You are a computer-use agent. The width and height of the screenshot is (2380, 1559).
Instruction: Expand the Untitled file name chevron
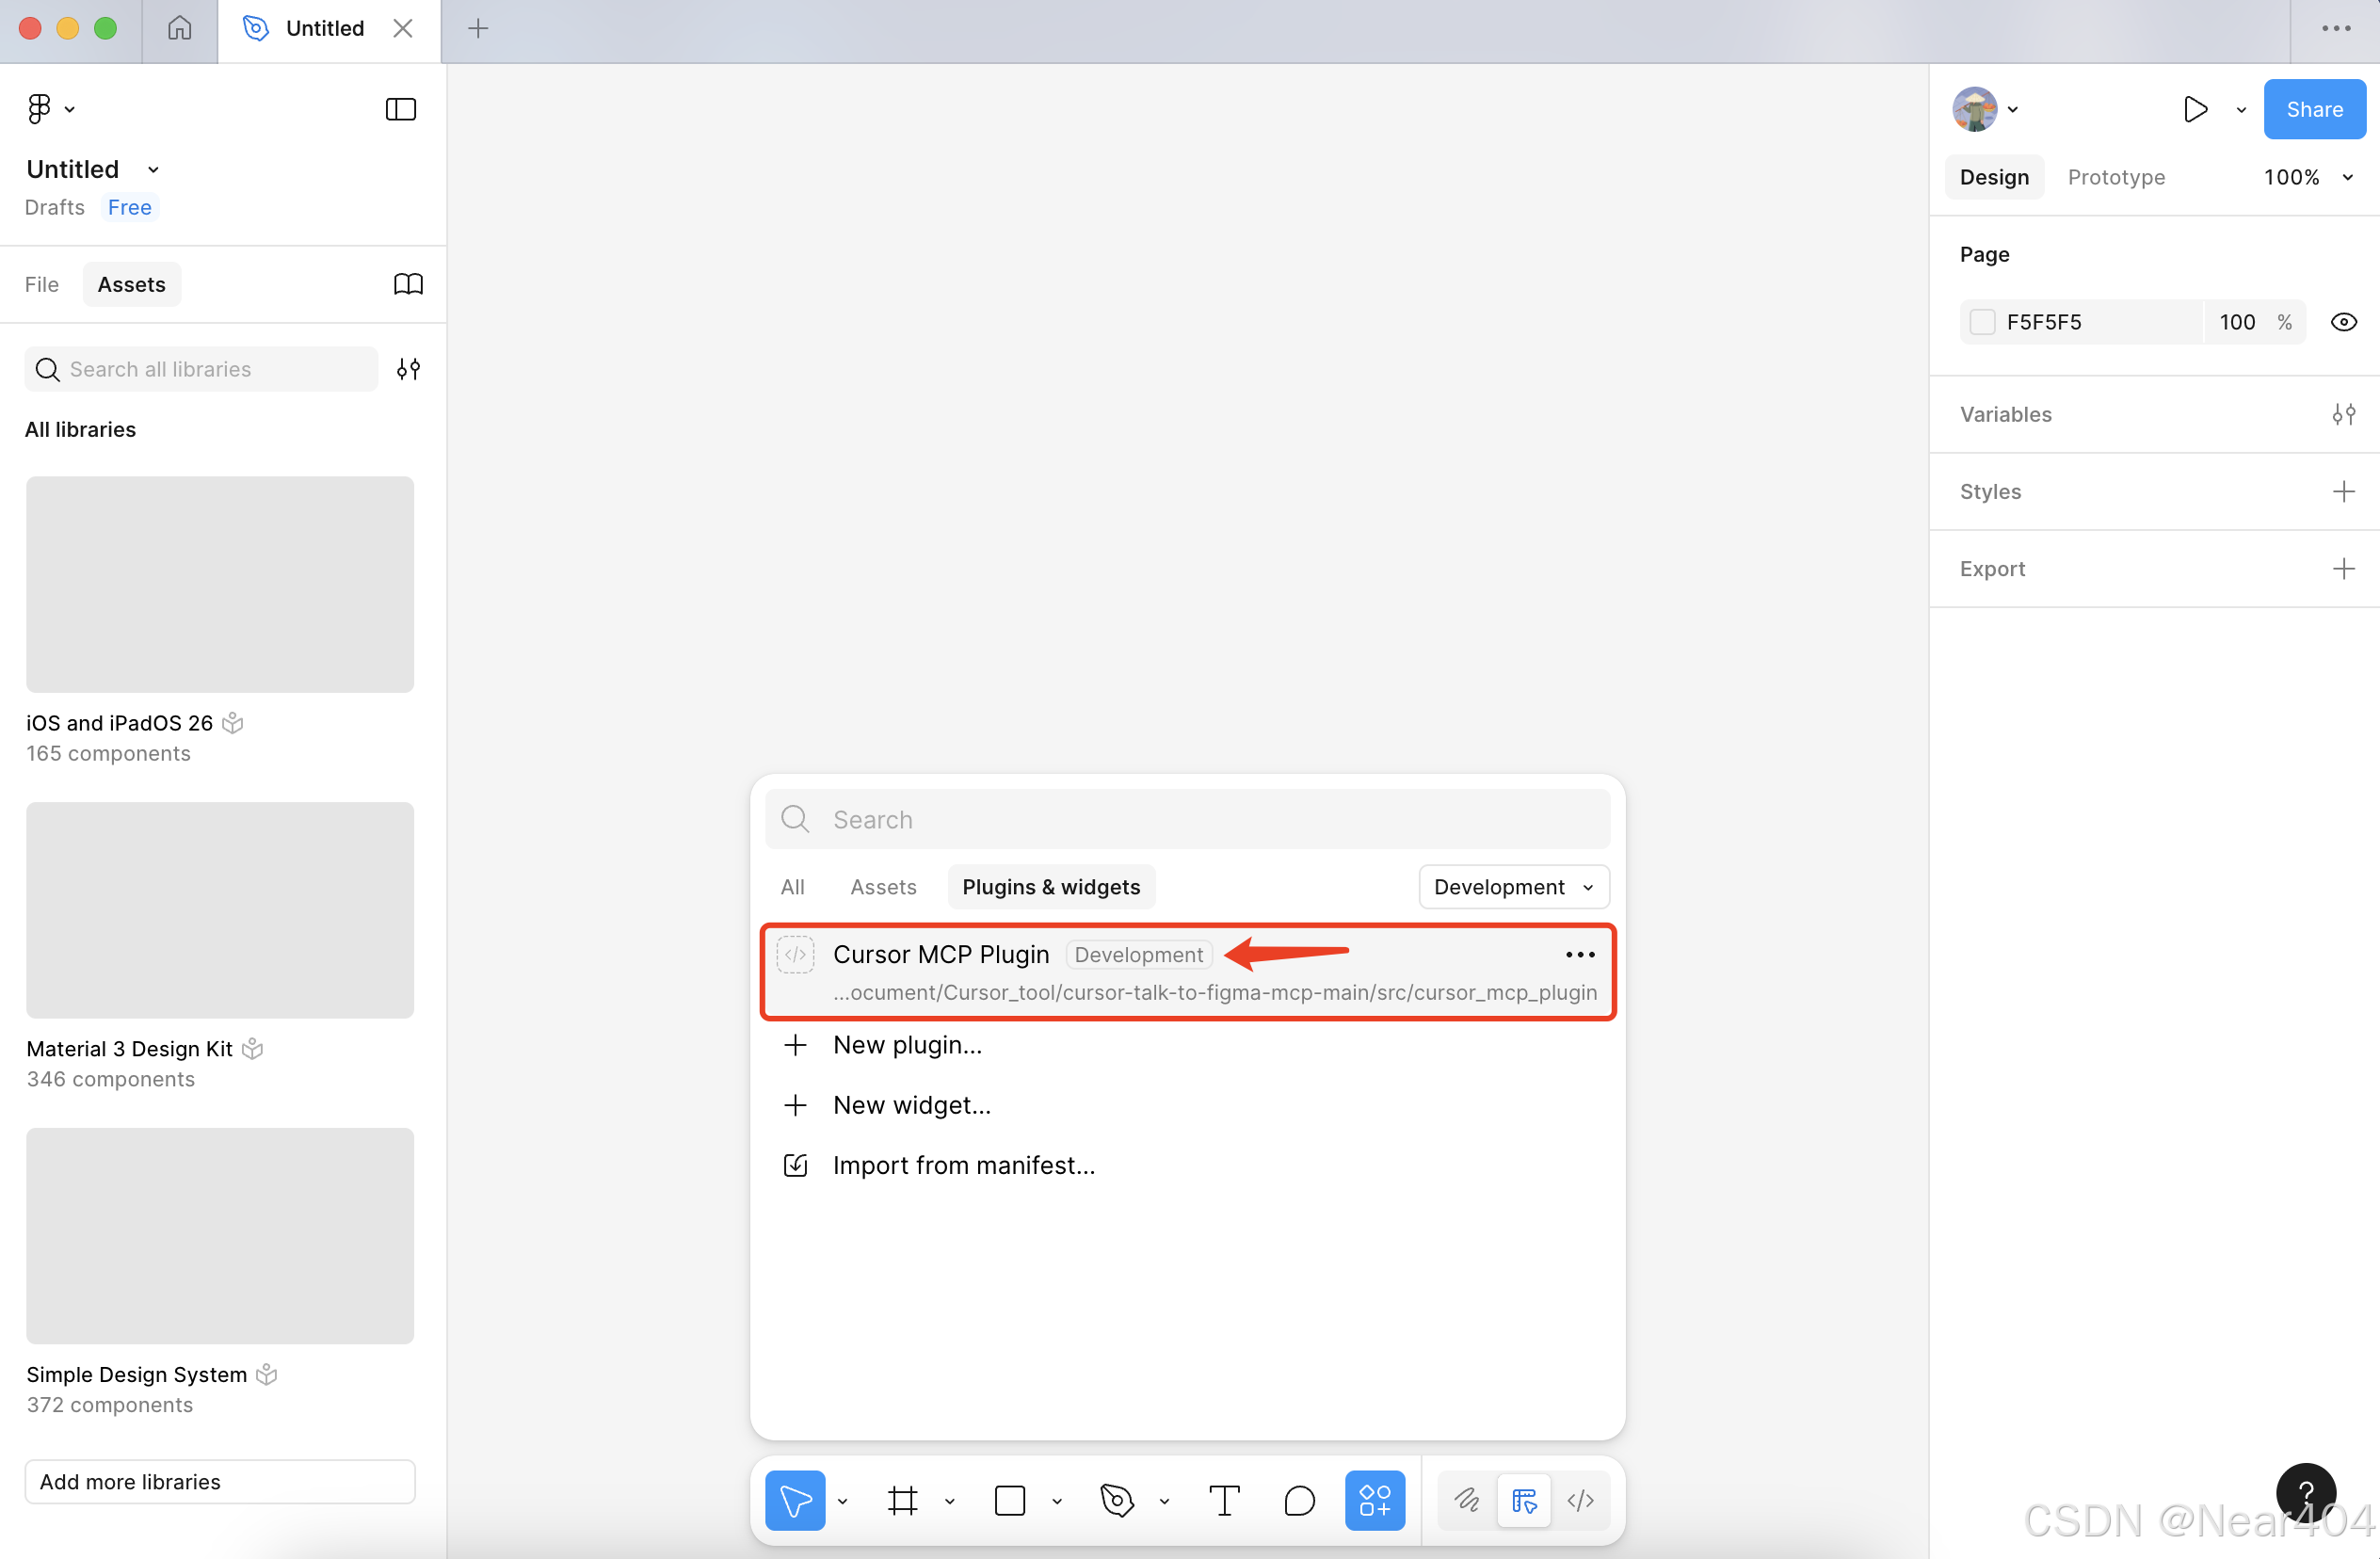153,170
